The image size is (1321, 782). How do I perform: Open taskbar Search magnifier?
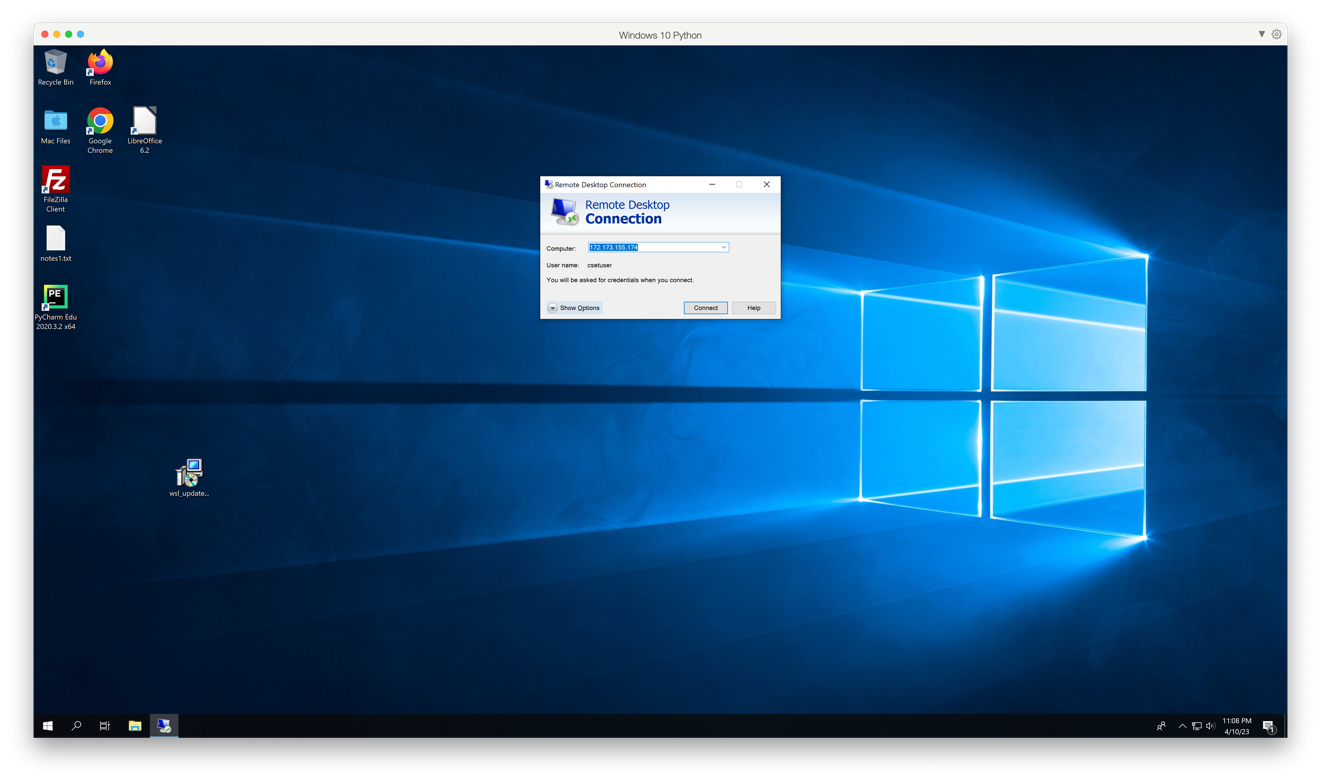(76, 726)
